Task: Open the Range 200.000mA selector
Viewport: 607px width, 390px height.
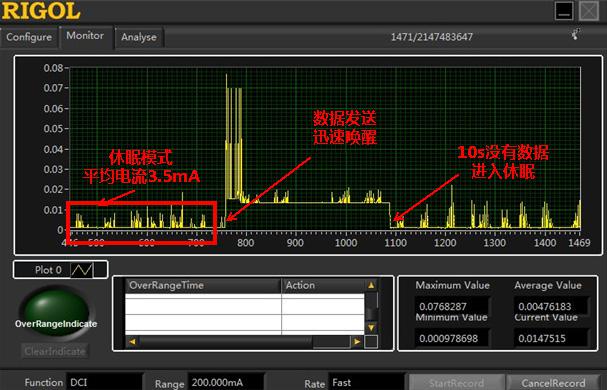Action: [226, 382]
